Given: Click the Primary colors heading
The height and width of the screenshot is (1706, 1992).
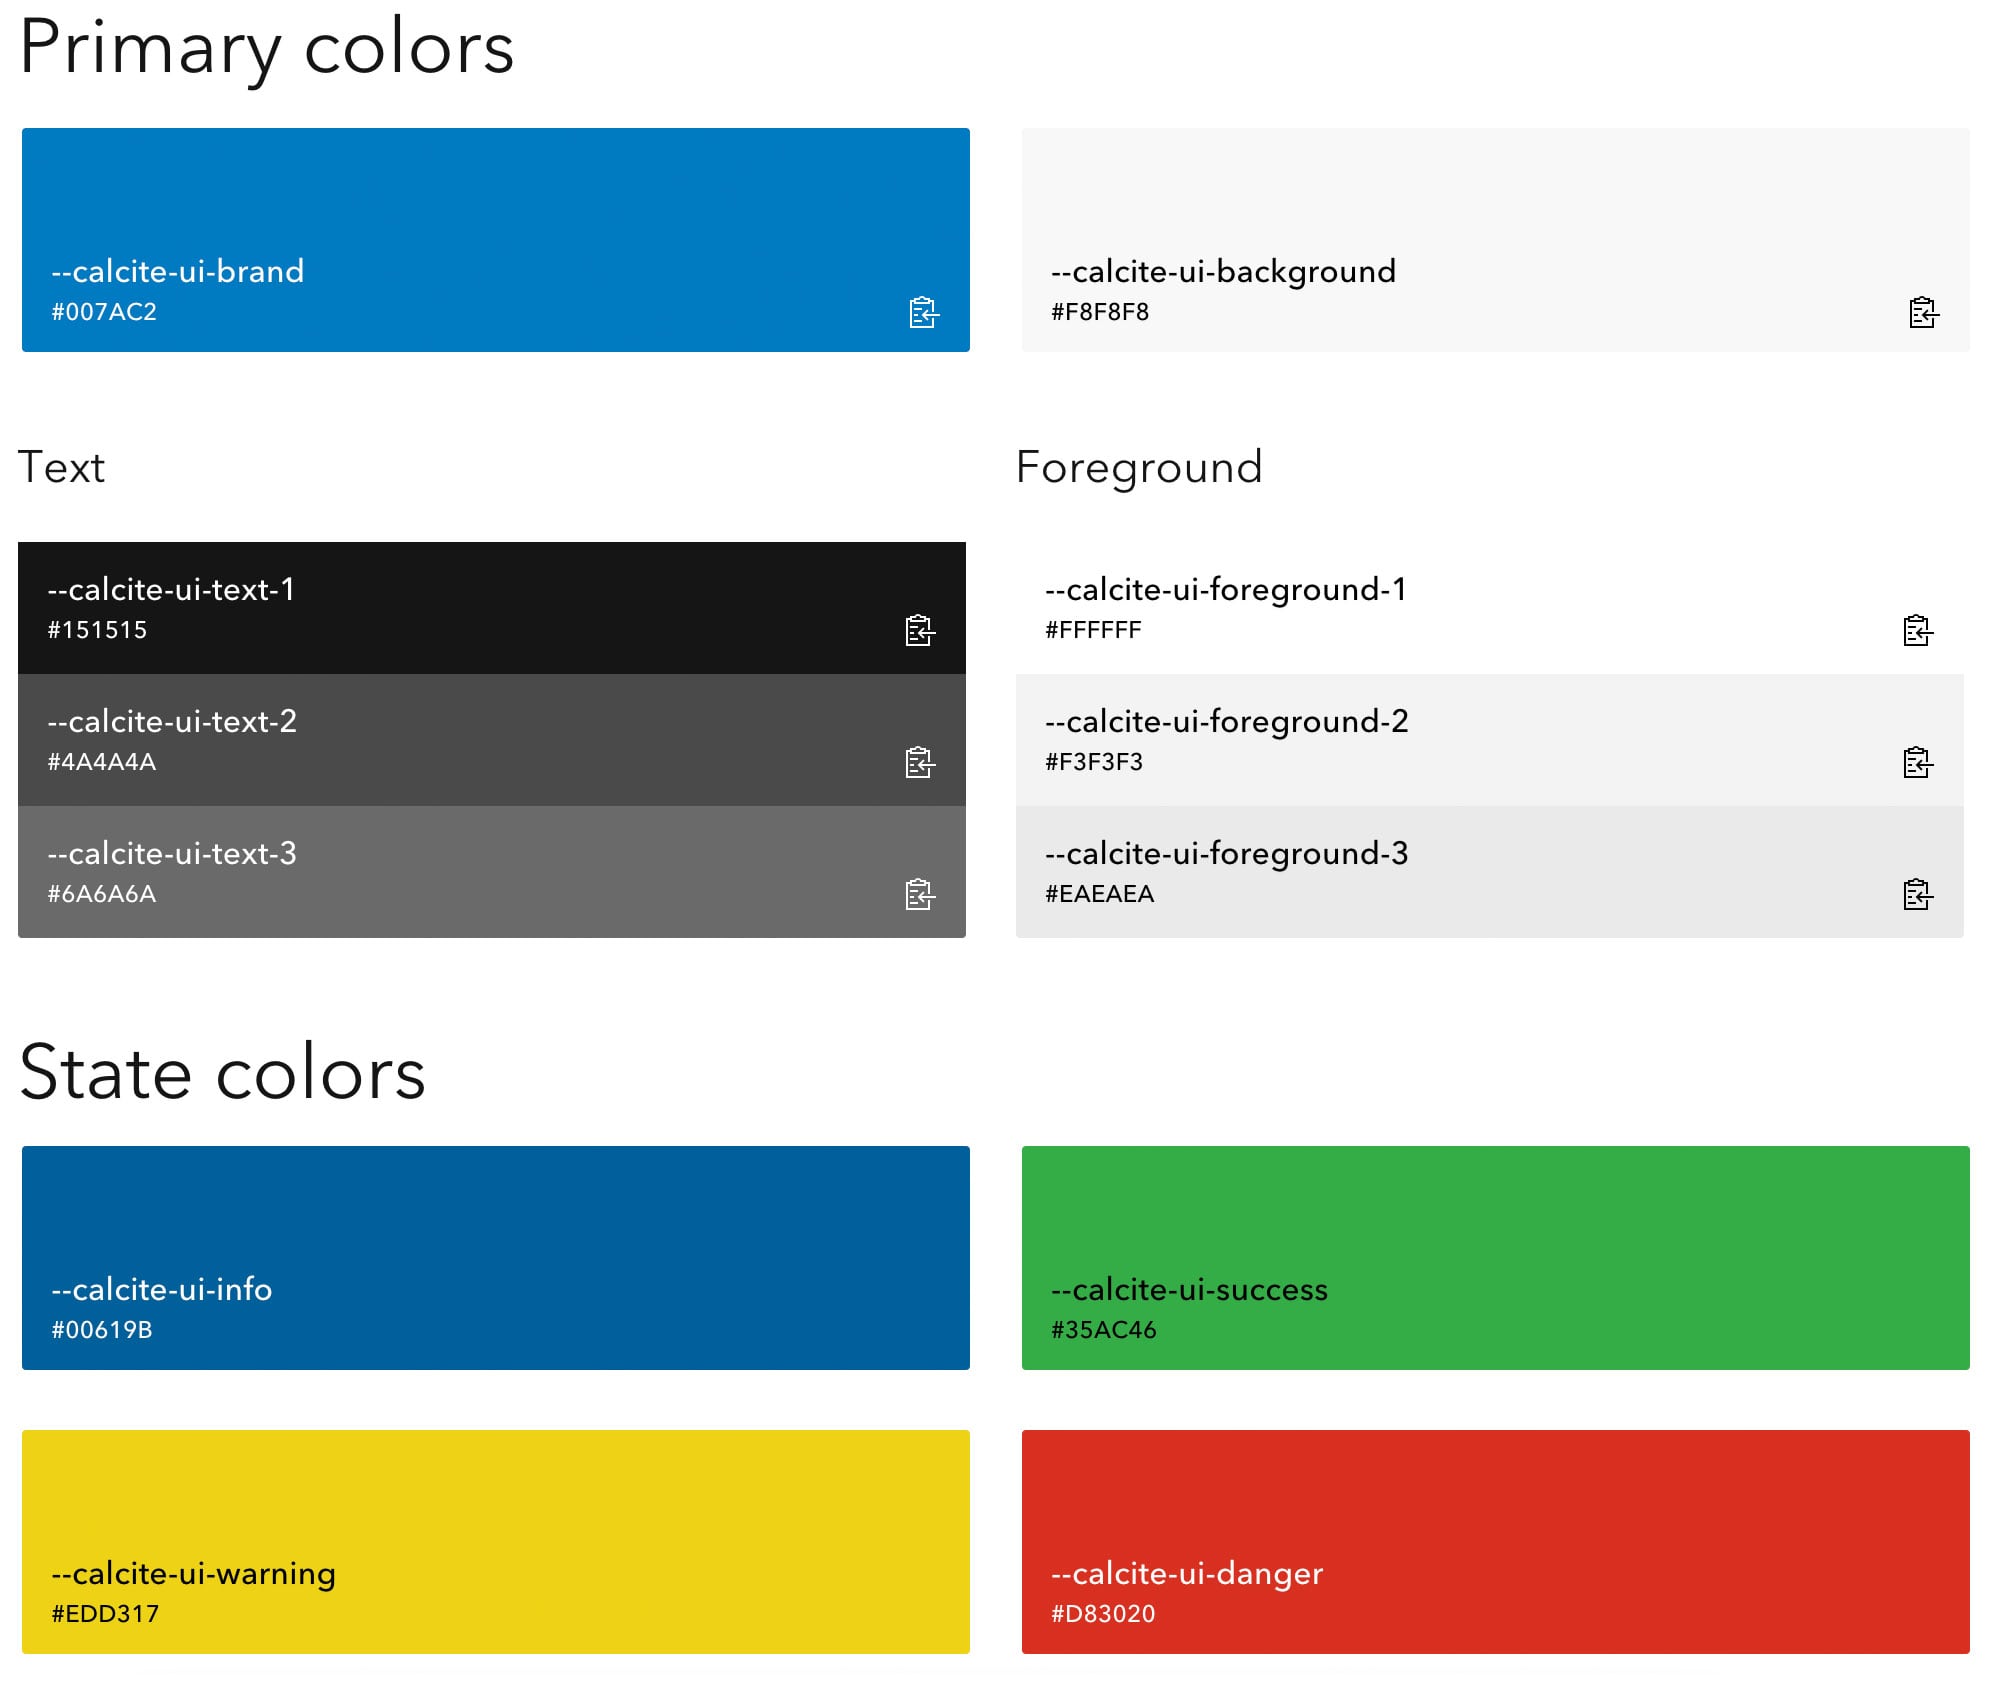Looking at the screenshot, I should point(266,47).
